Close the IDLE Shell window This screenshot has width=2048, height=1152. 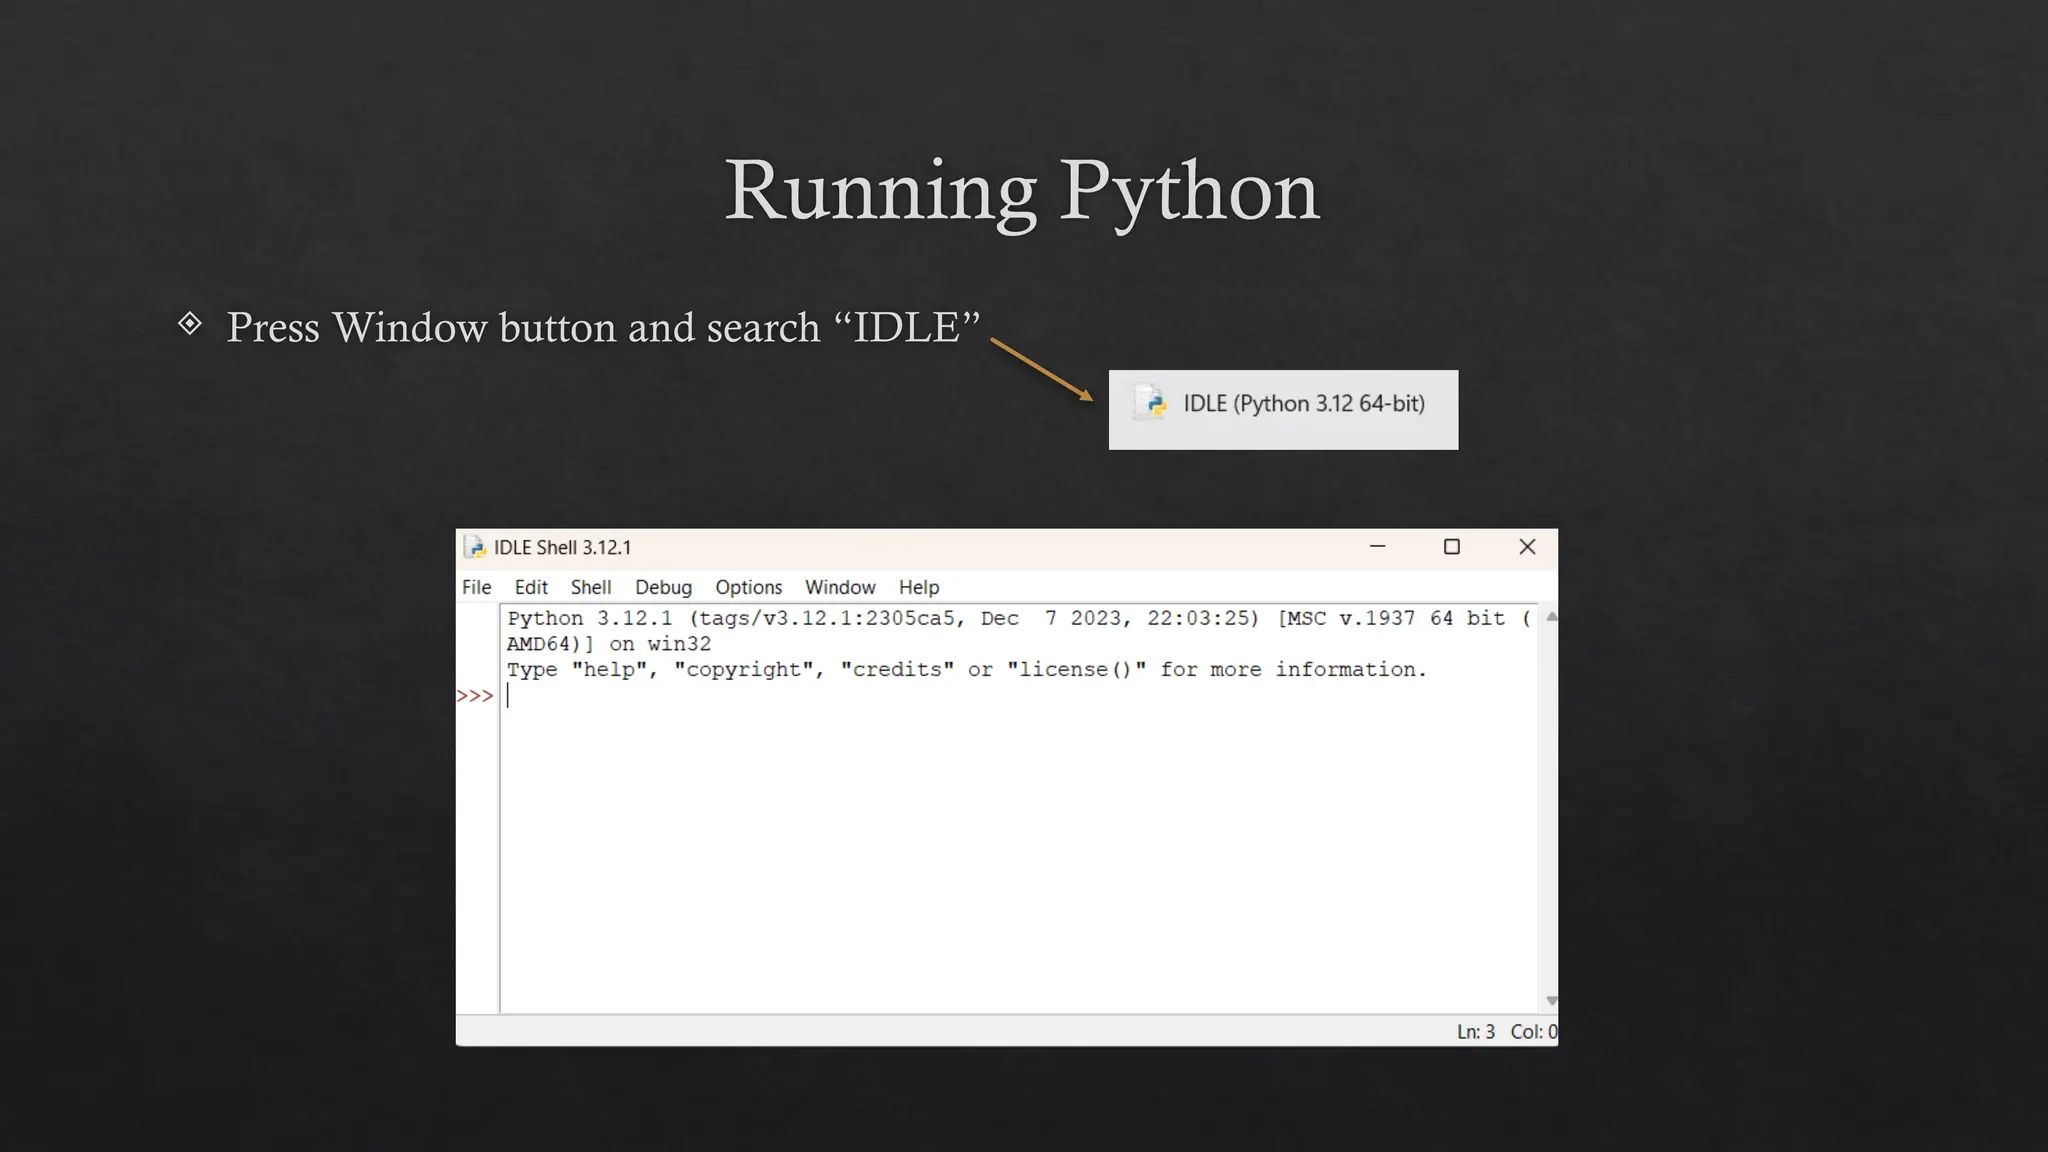pyautogui.click(x=1527, y=547)
